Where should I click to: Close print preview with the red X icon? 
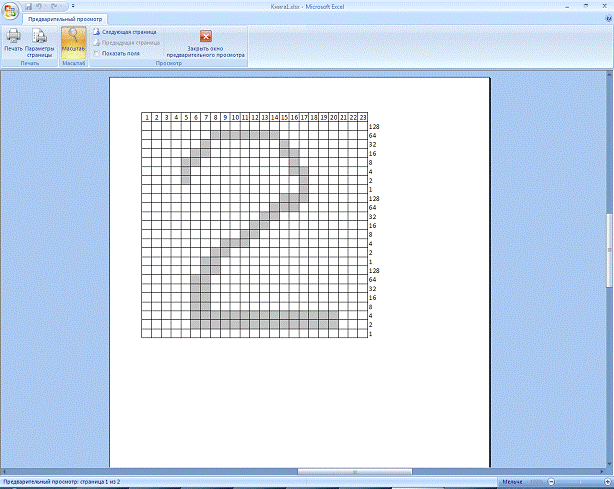tap(206, 37)
